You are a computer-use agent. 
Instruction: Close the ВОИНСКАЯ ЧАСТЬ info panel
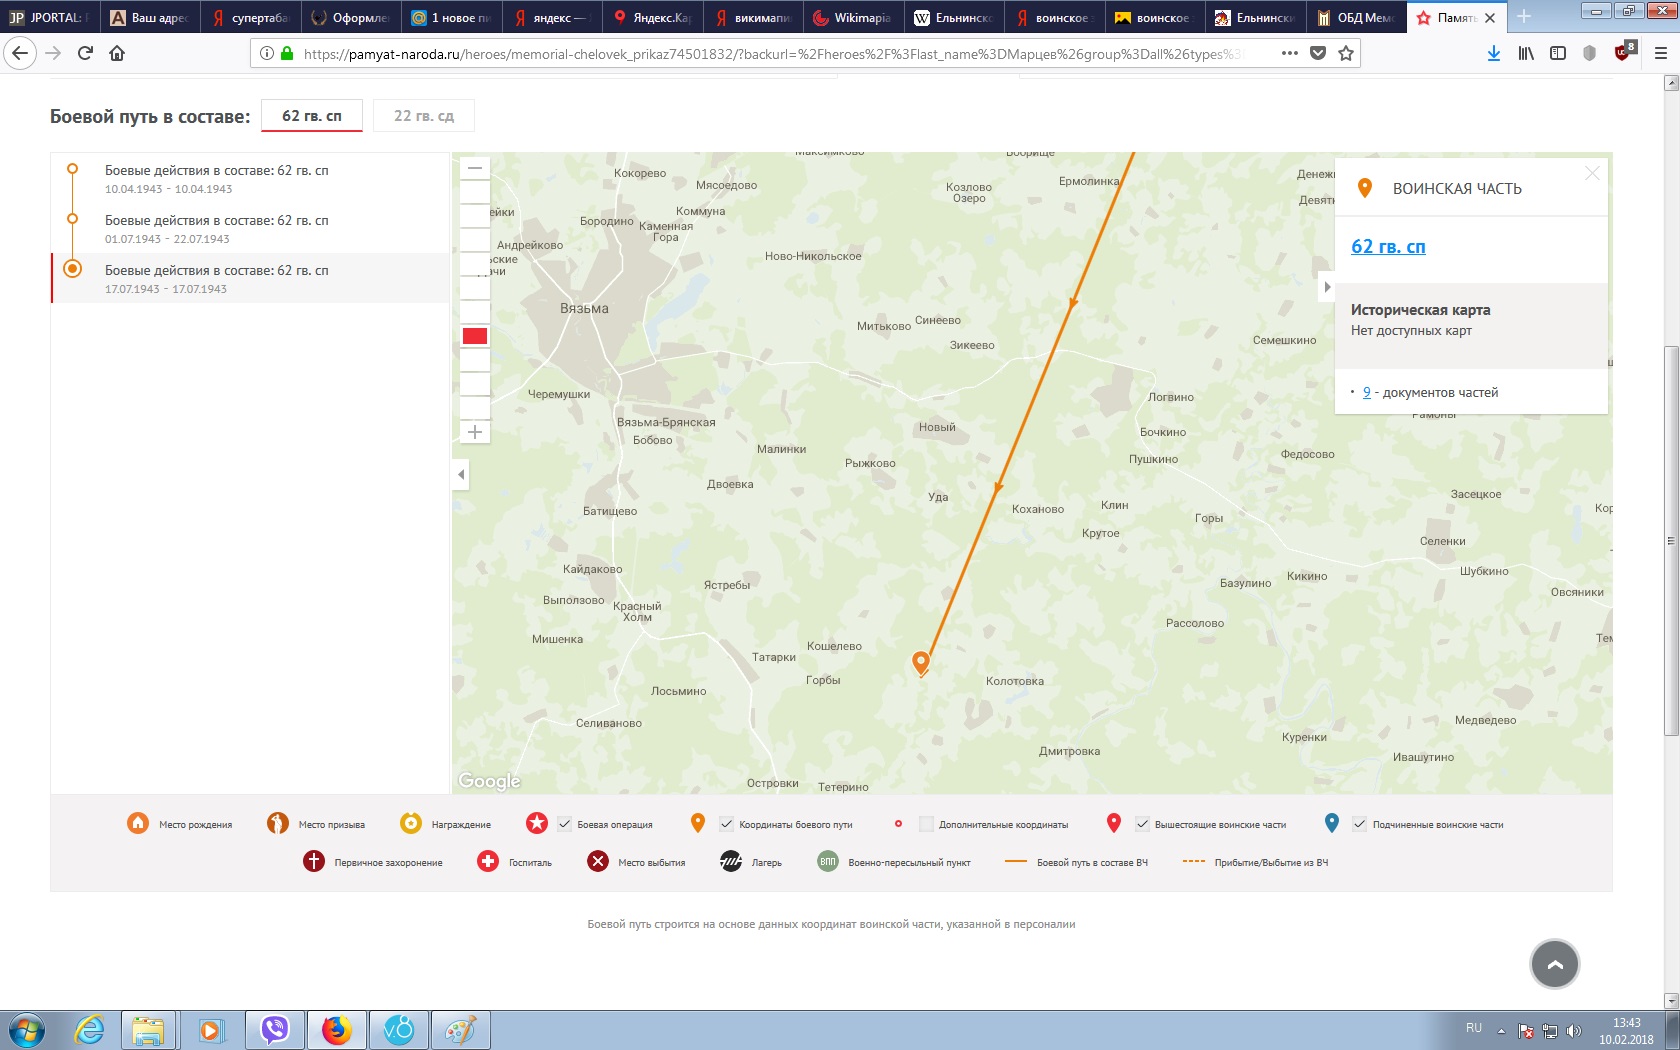point(1592,174)
